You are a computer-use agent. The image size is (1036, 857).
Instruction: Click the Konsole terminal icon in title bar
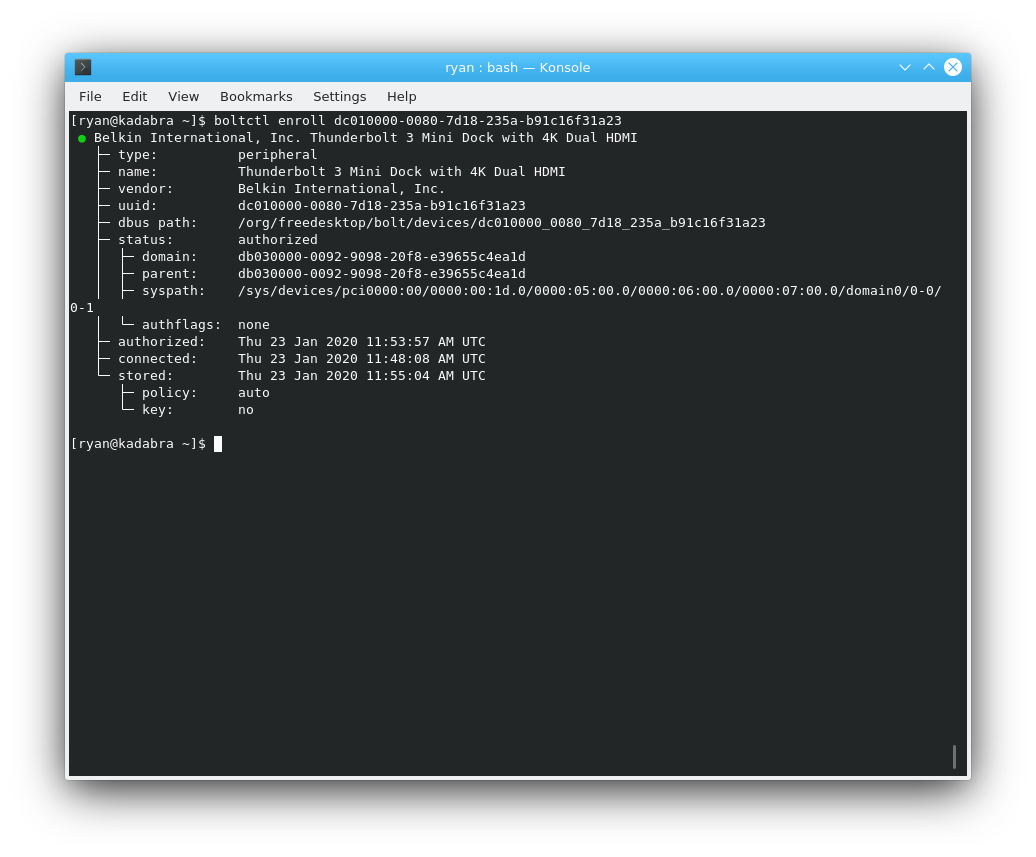[x=83, y=67]
